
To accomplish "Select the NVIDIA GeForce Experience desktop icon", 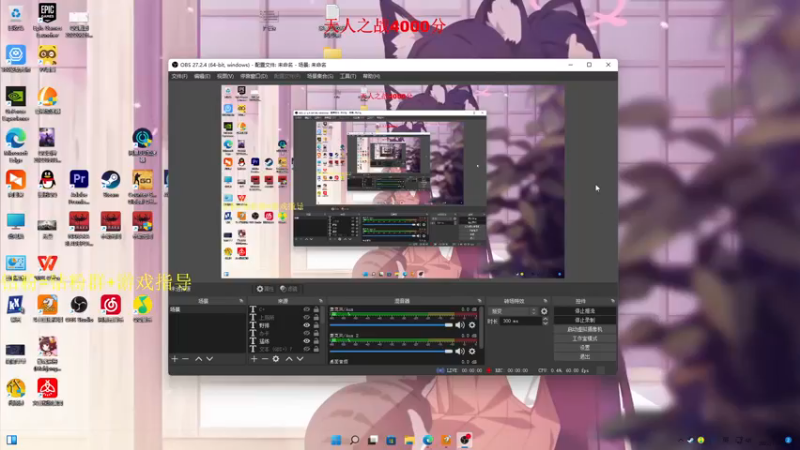I will pyautogui.click(x=16, y=104).
